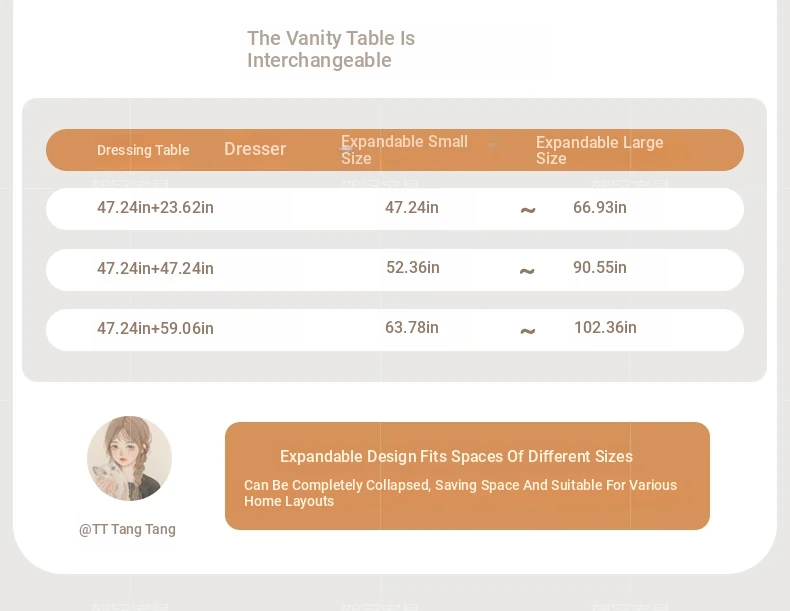790x611 pixels.
Task: Click the 102.36in large size value
Action: (605, 328)
